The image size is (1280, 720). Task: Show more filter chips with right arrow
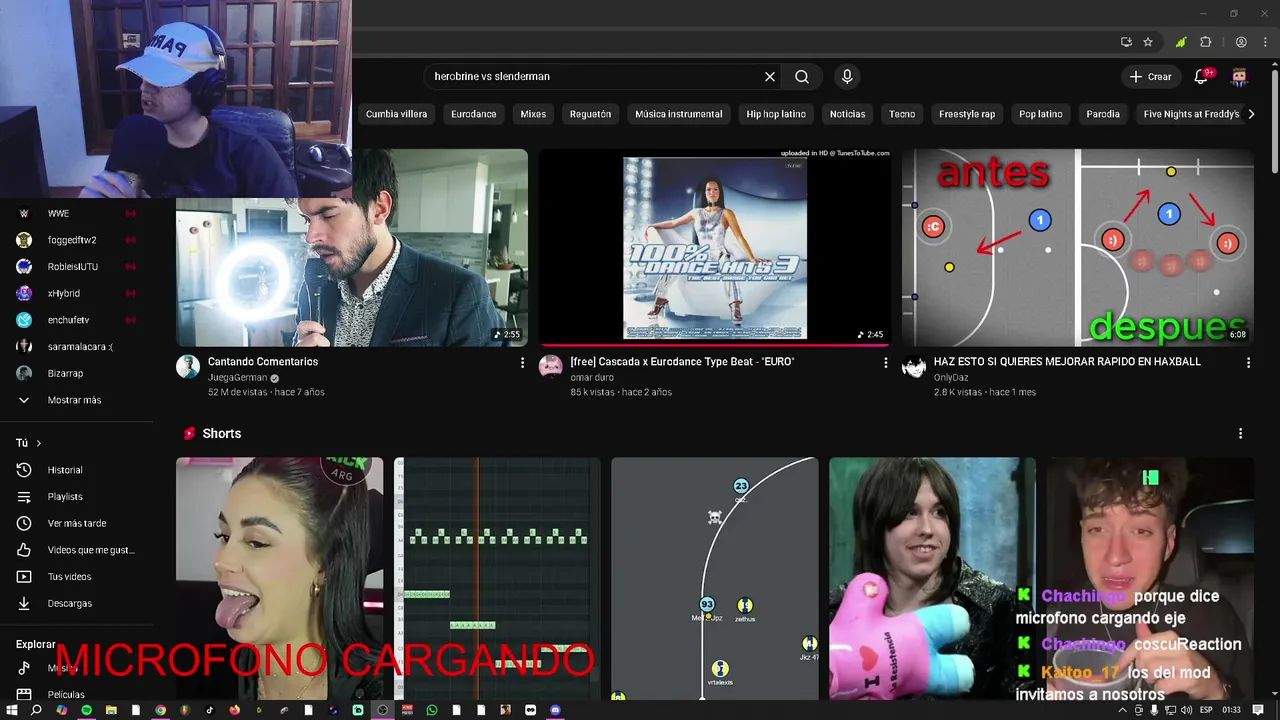[1250, 114]
